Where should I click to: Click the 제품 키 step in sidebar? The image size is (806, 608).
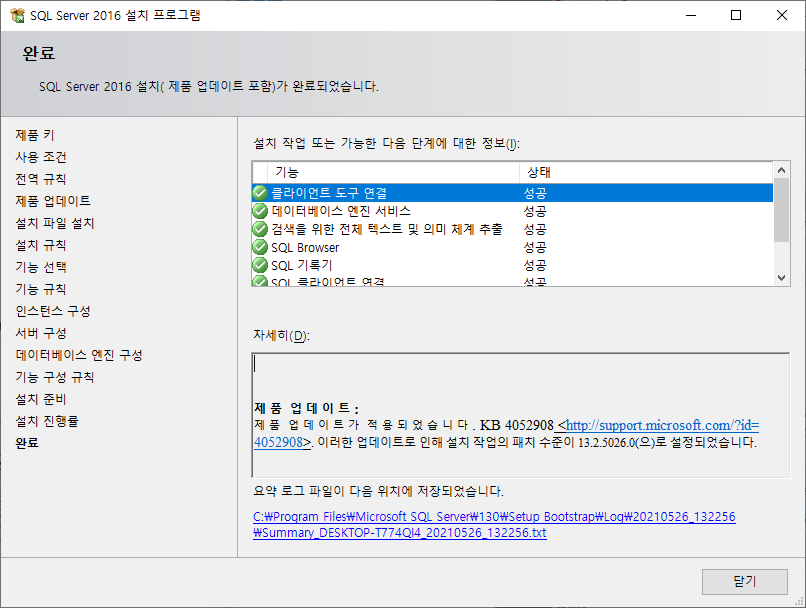pos(34,135)
